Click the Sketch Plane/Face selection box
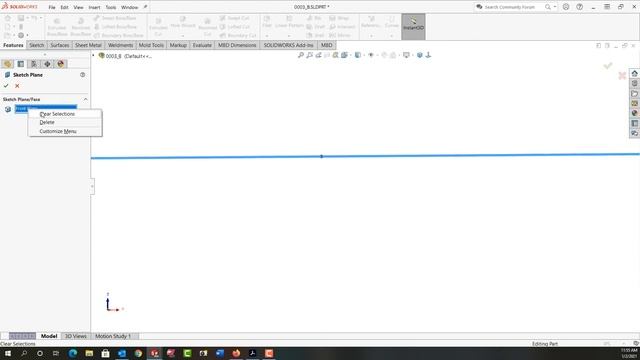The width and height of the screenshot is (640, 360). [46, 109]
